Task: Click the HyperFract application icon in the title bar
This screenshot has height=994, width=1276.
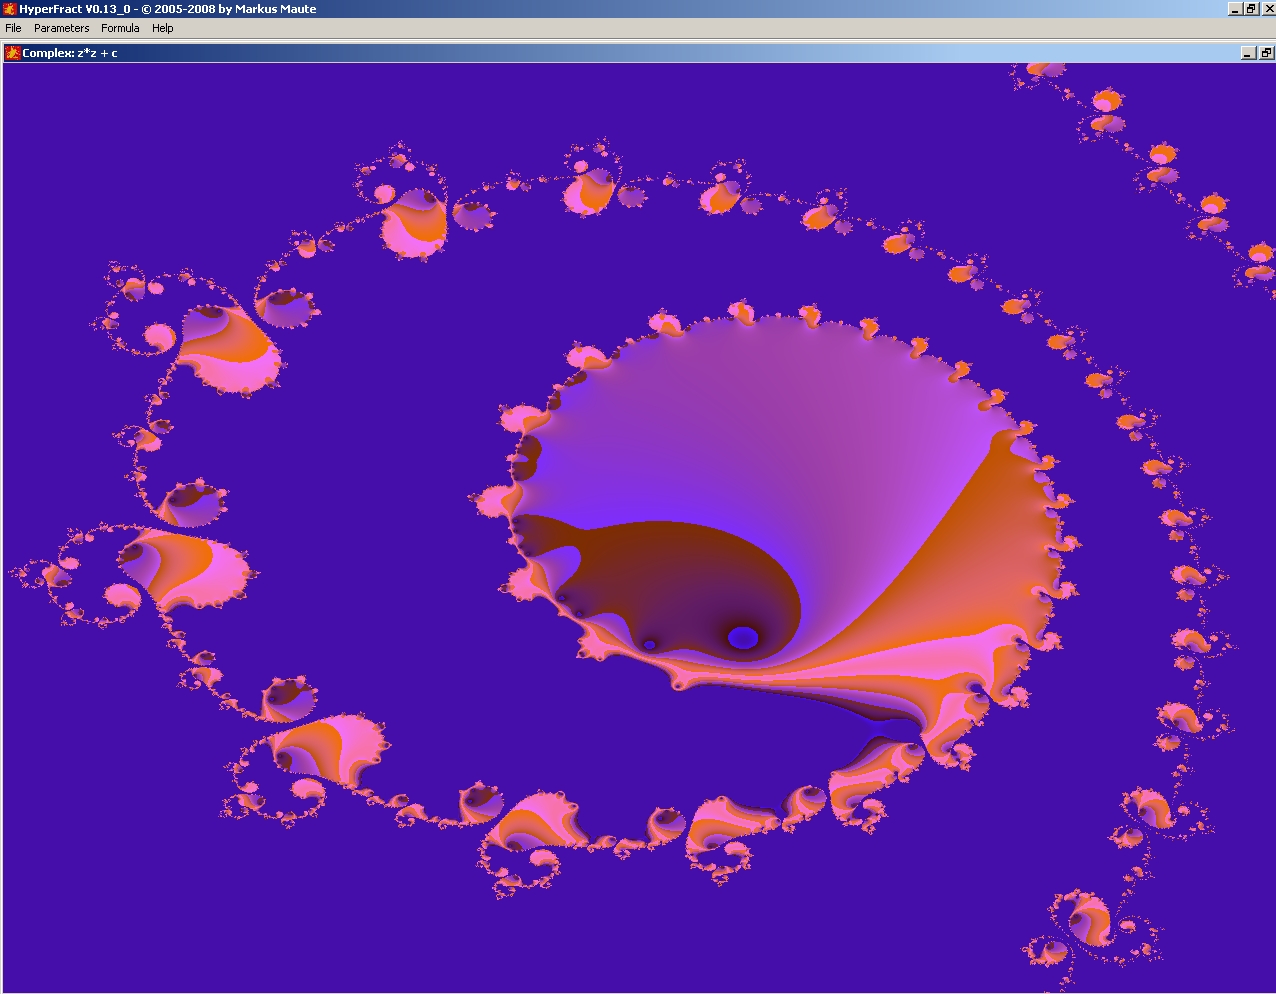Action: 10,9
